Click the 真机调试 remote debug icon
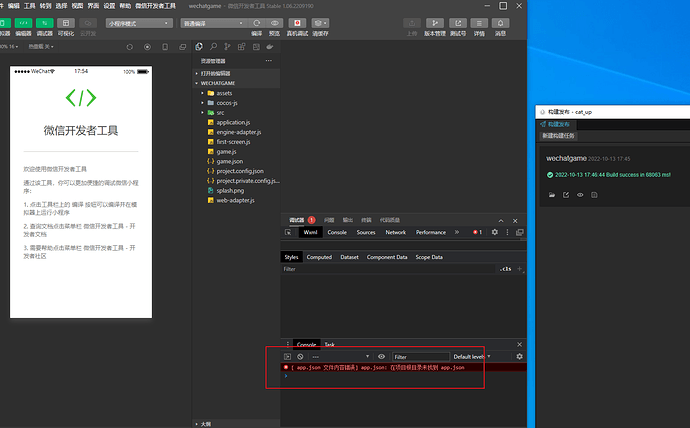The image size is (690, 428). 297,23
